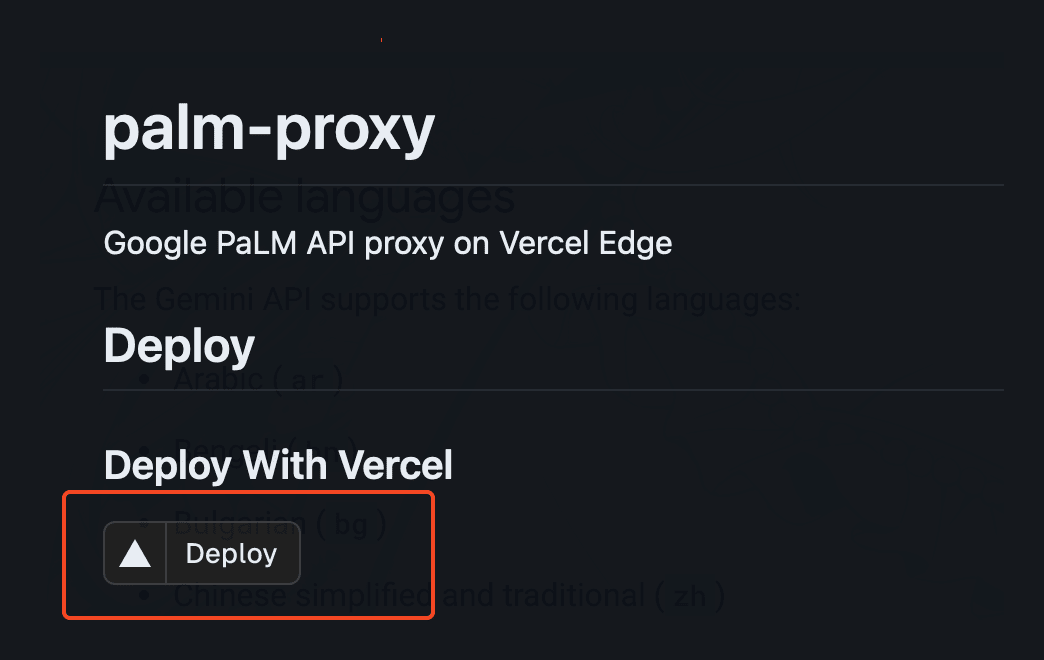
Task: Click the Vercel triangle logo icon
Action: (135, 553)
